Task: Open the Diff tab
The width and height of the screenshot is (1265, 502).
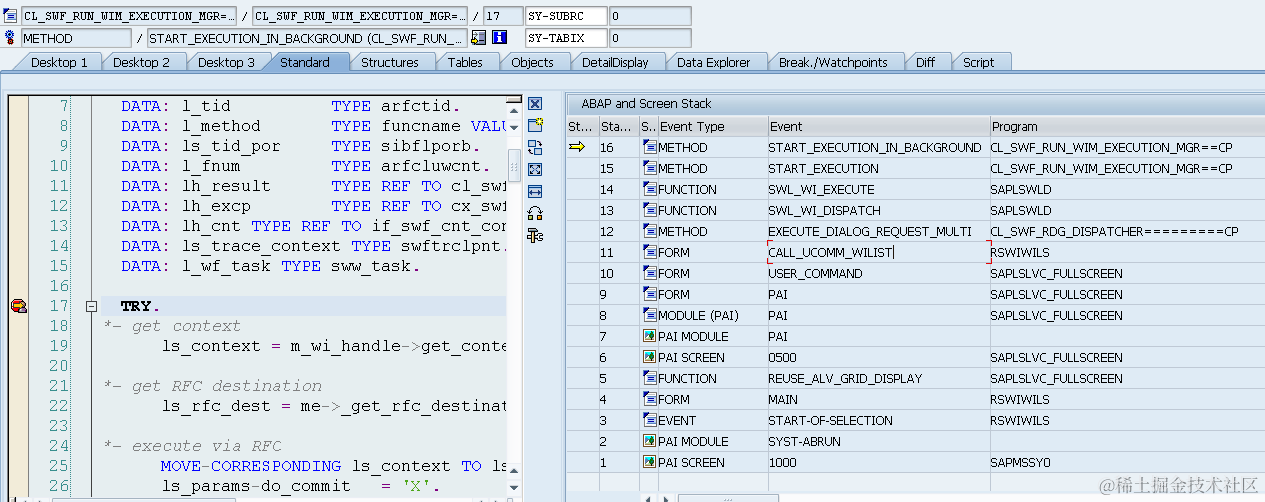Action: [925, 62]
